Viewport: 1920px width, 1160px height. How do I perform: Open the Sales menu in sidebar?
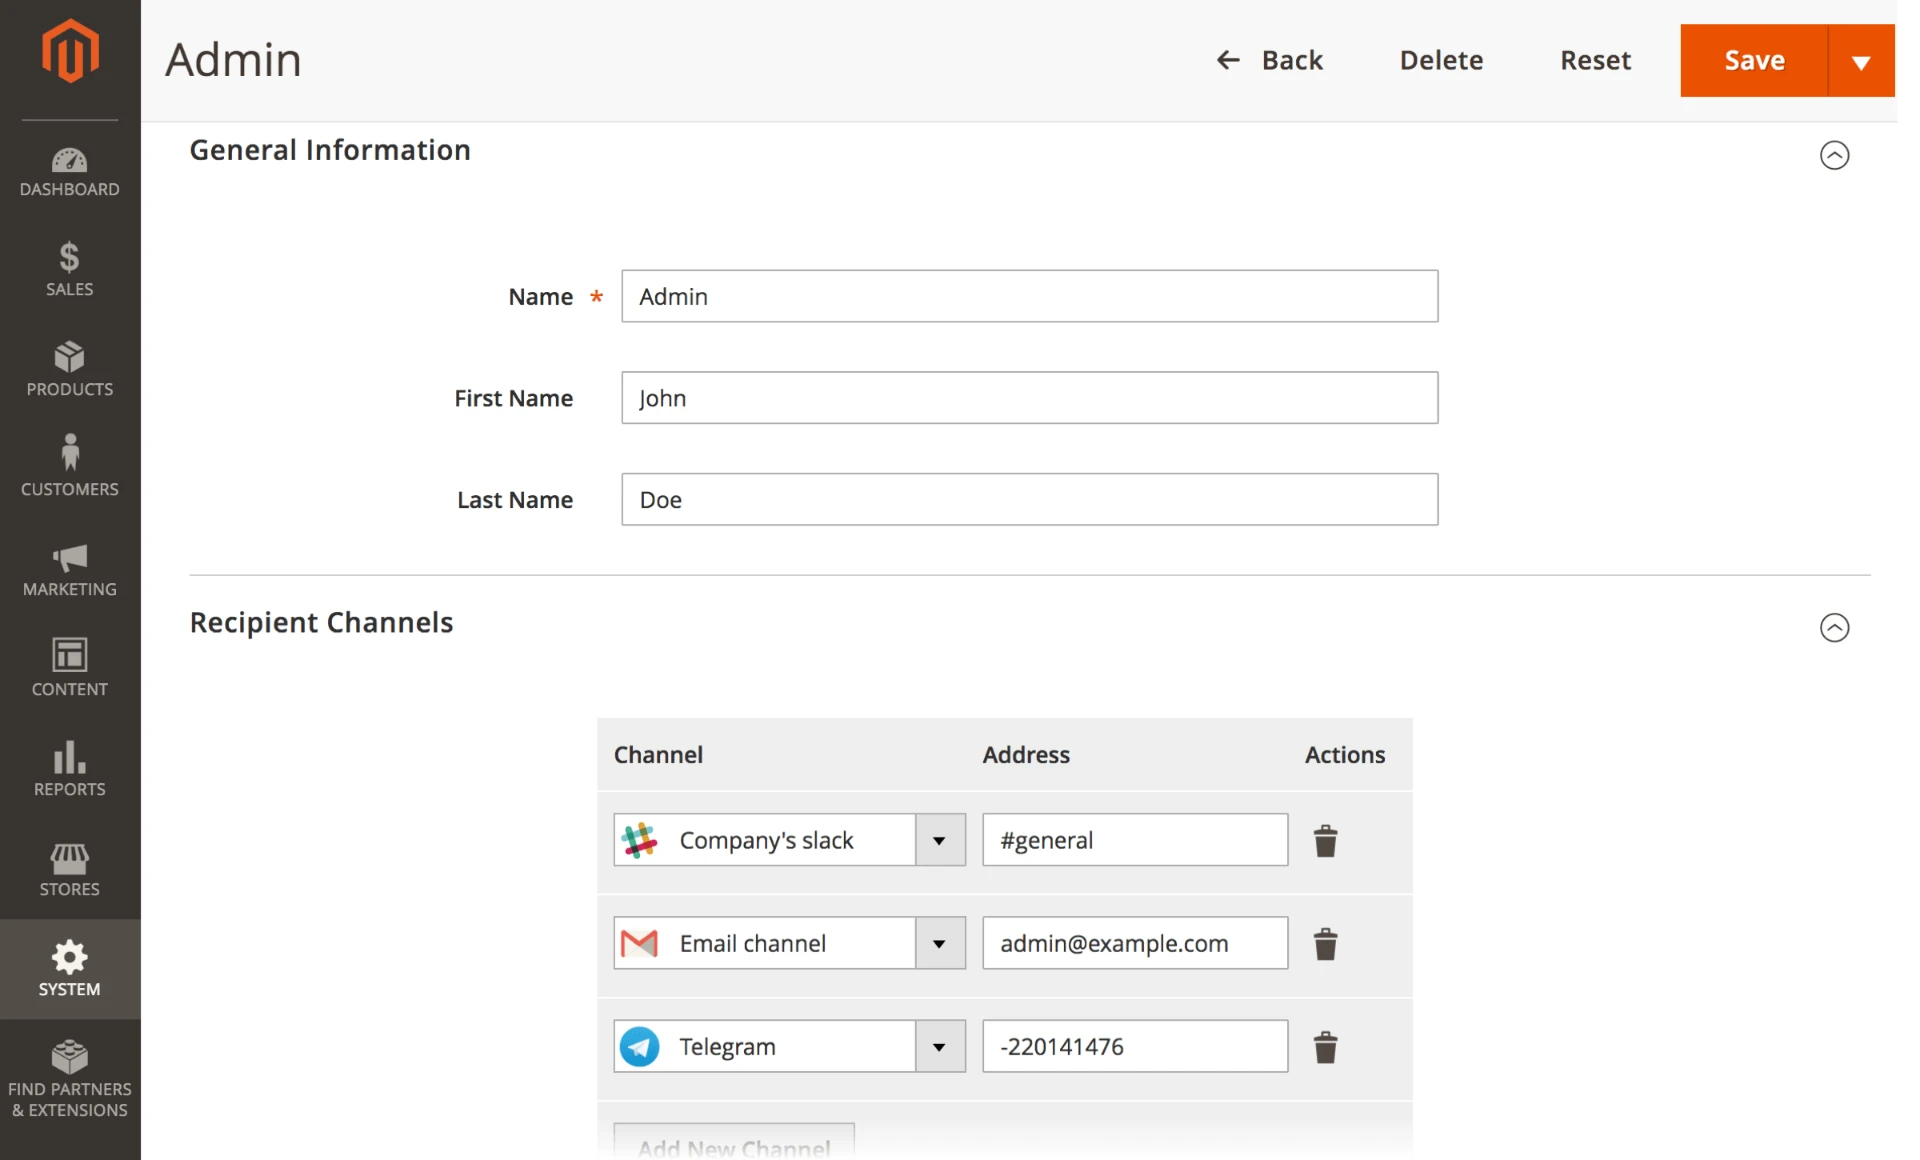[x=70, y=270]
